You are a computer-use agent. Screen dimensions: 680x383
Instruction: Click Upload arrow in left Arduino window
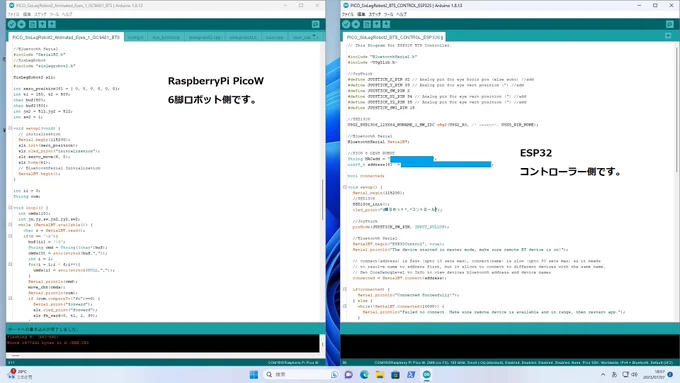pos(21,24)
